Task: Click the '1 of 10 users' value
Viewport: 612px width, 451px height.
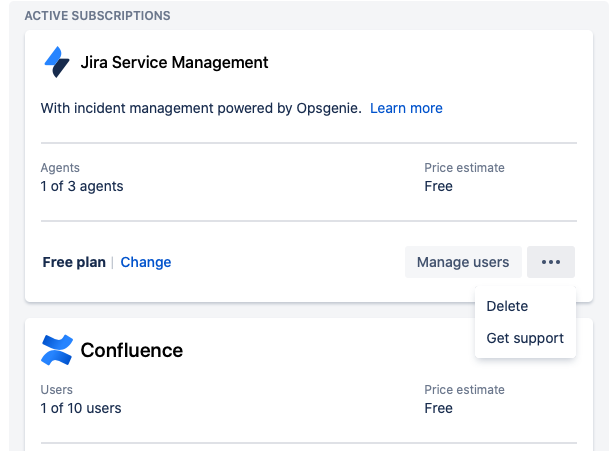Action: point(81,408)
